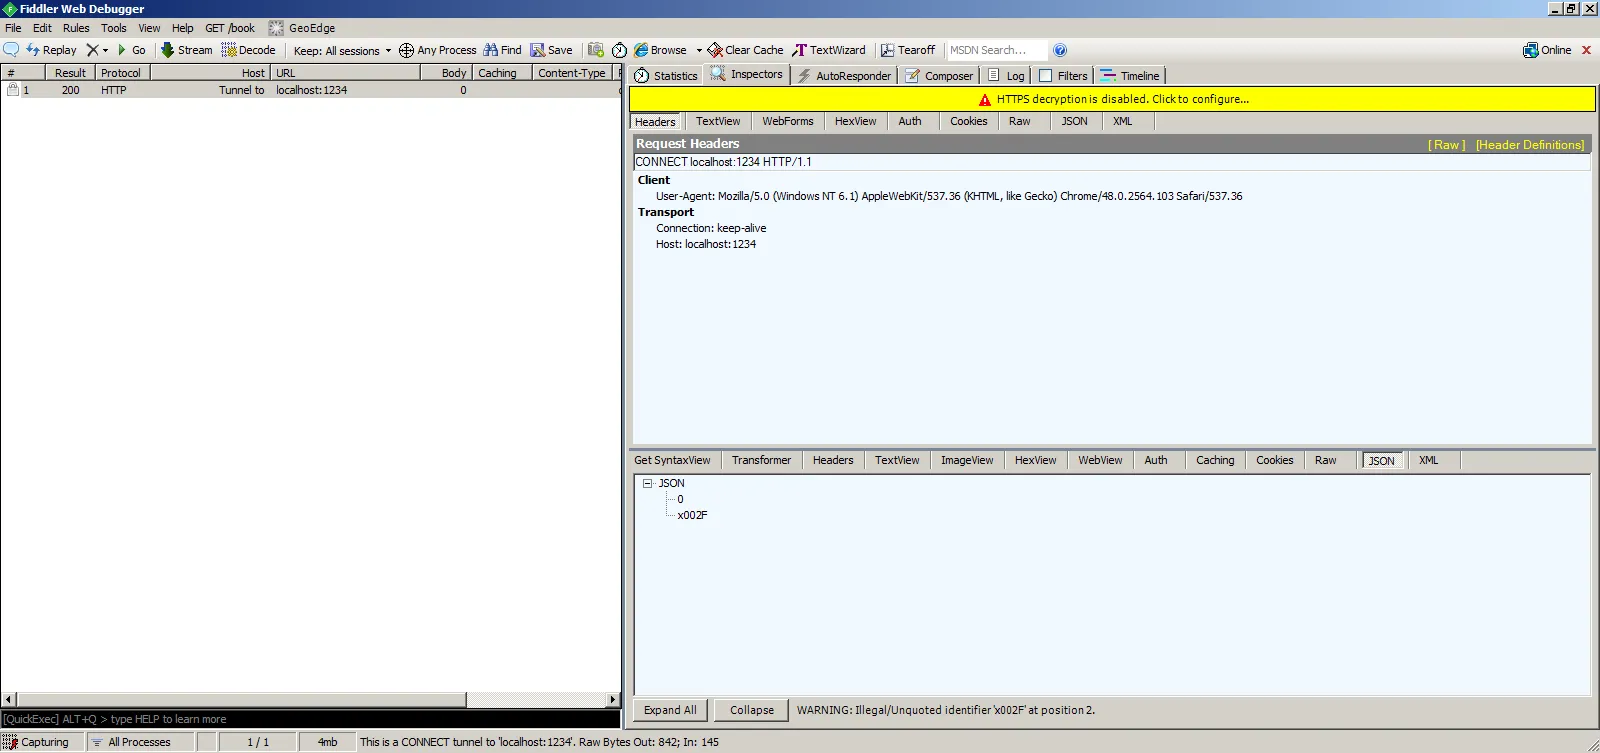The width and height of the screenshot is (1600, 753).
Task: Open the Tools menu
Action: pos(114,28)
